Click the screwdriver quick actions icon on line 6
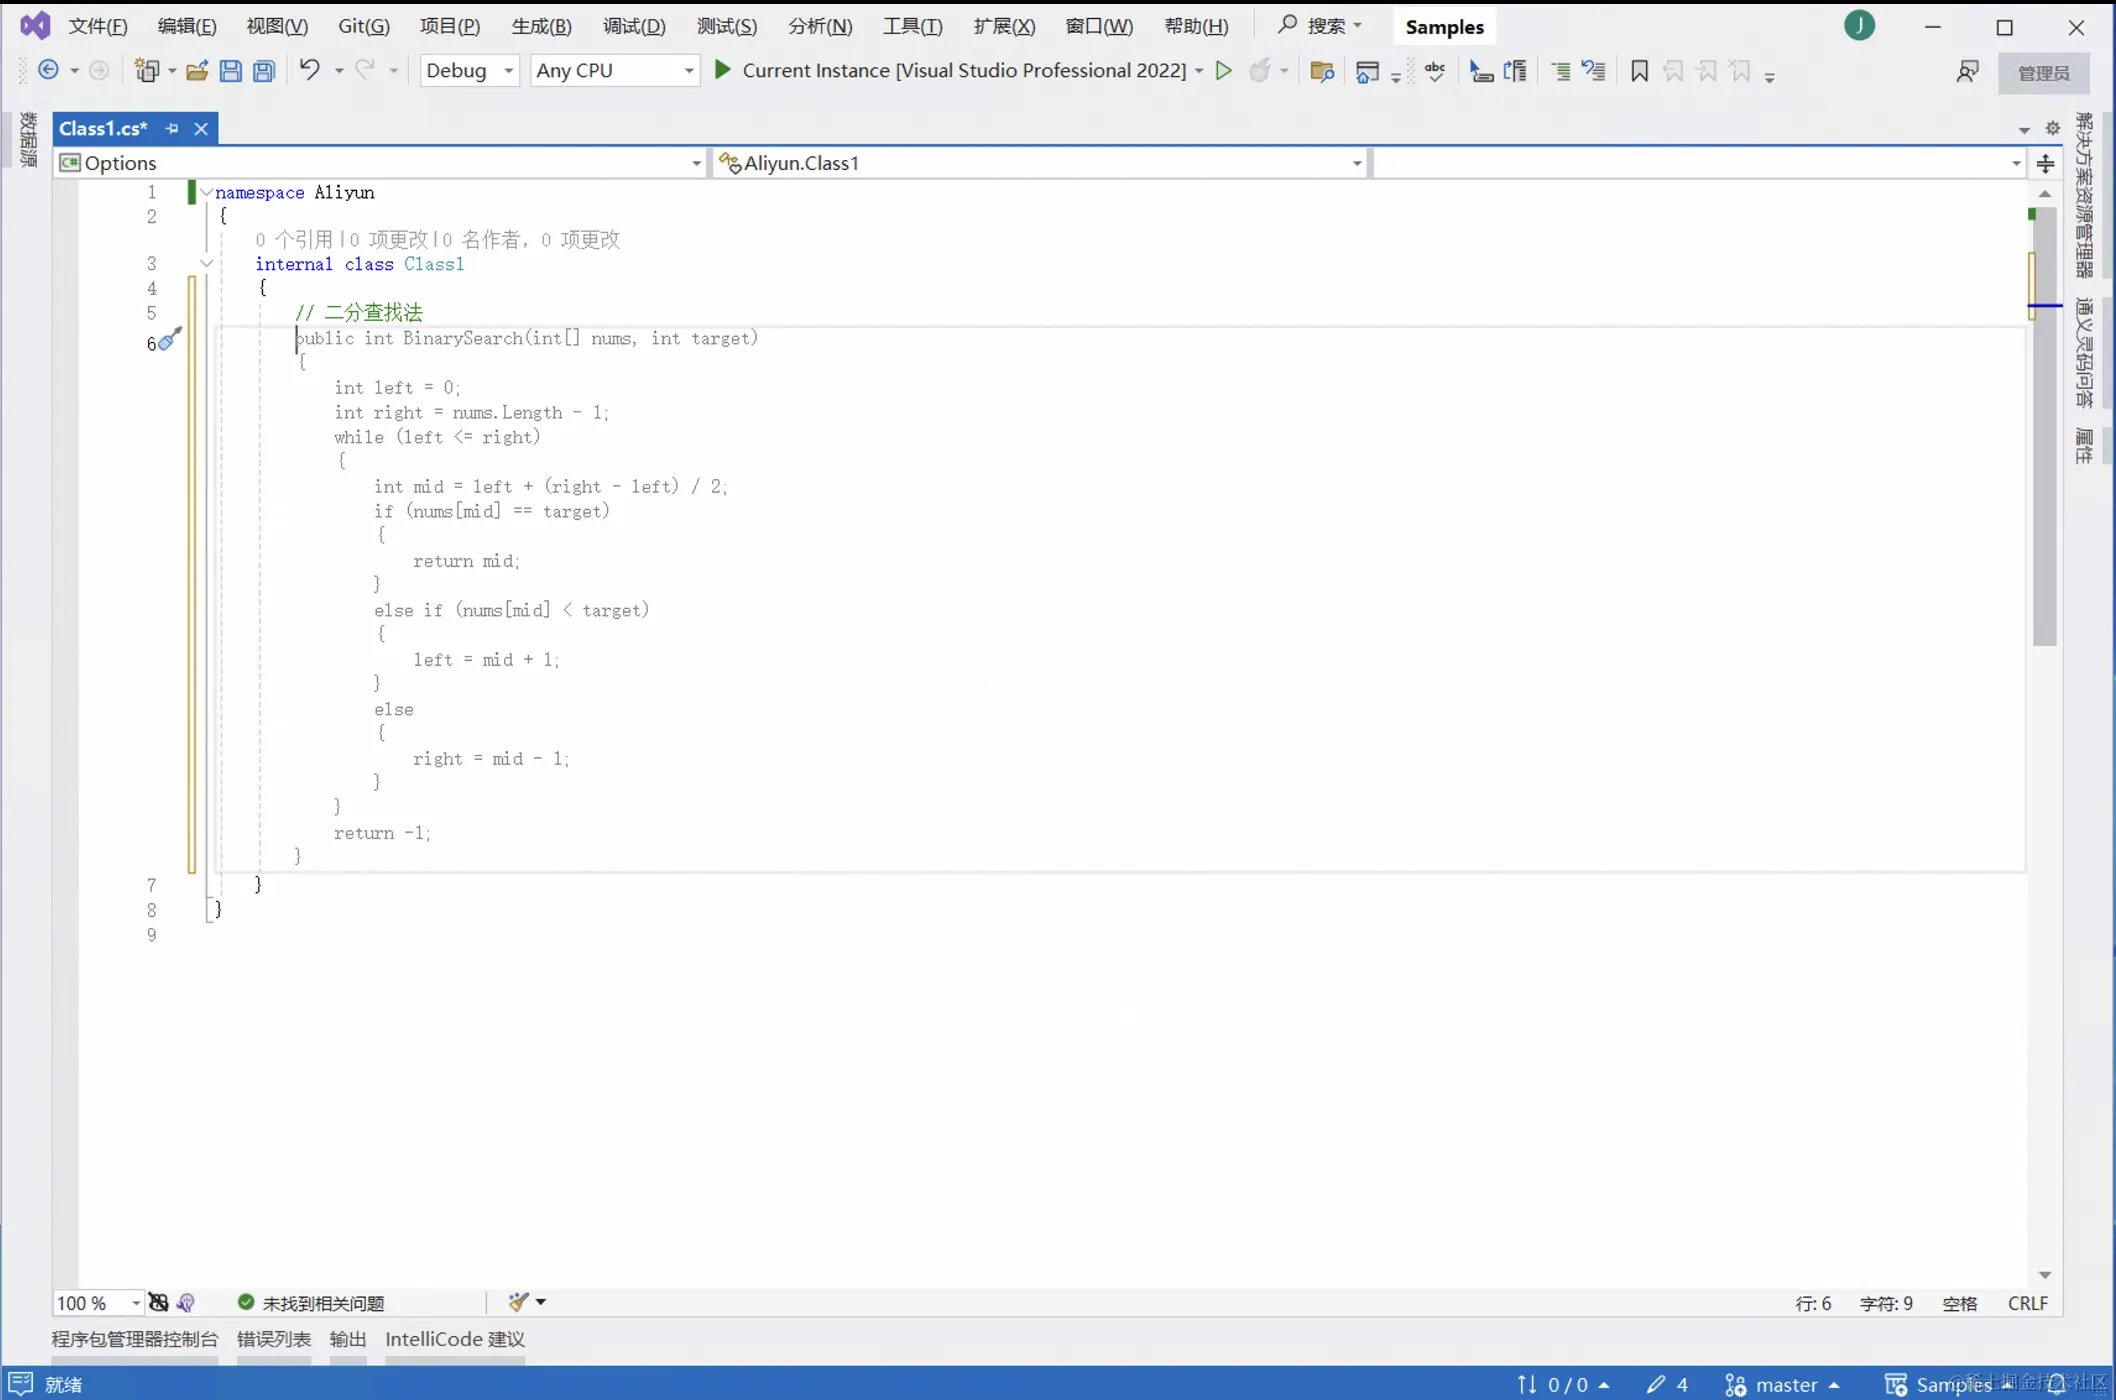 (170, 339)
